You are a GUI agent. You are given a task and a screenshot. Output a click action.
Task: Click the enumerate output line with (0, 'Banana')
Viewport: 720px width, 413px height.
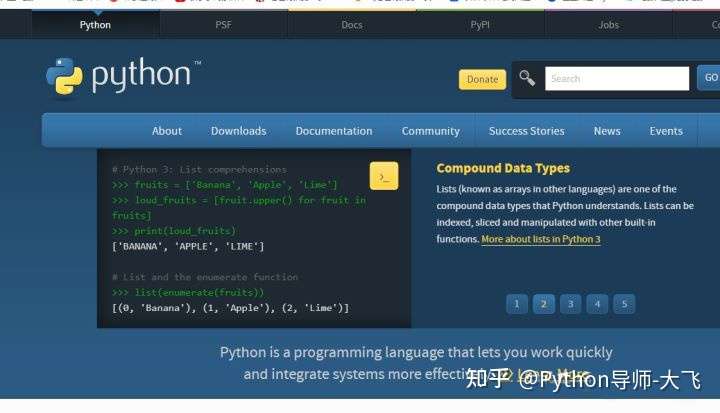tap(231, 308)
